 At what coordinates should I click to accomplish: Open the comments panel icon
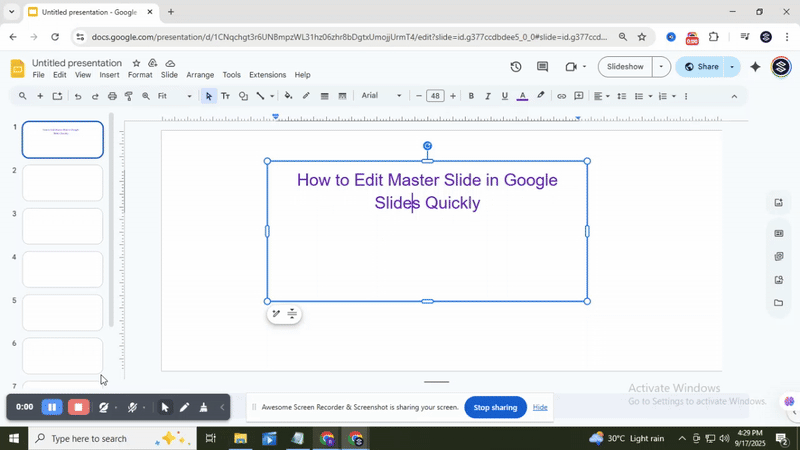(x=542, y=67)
